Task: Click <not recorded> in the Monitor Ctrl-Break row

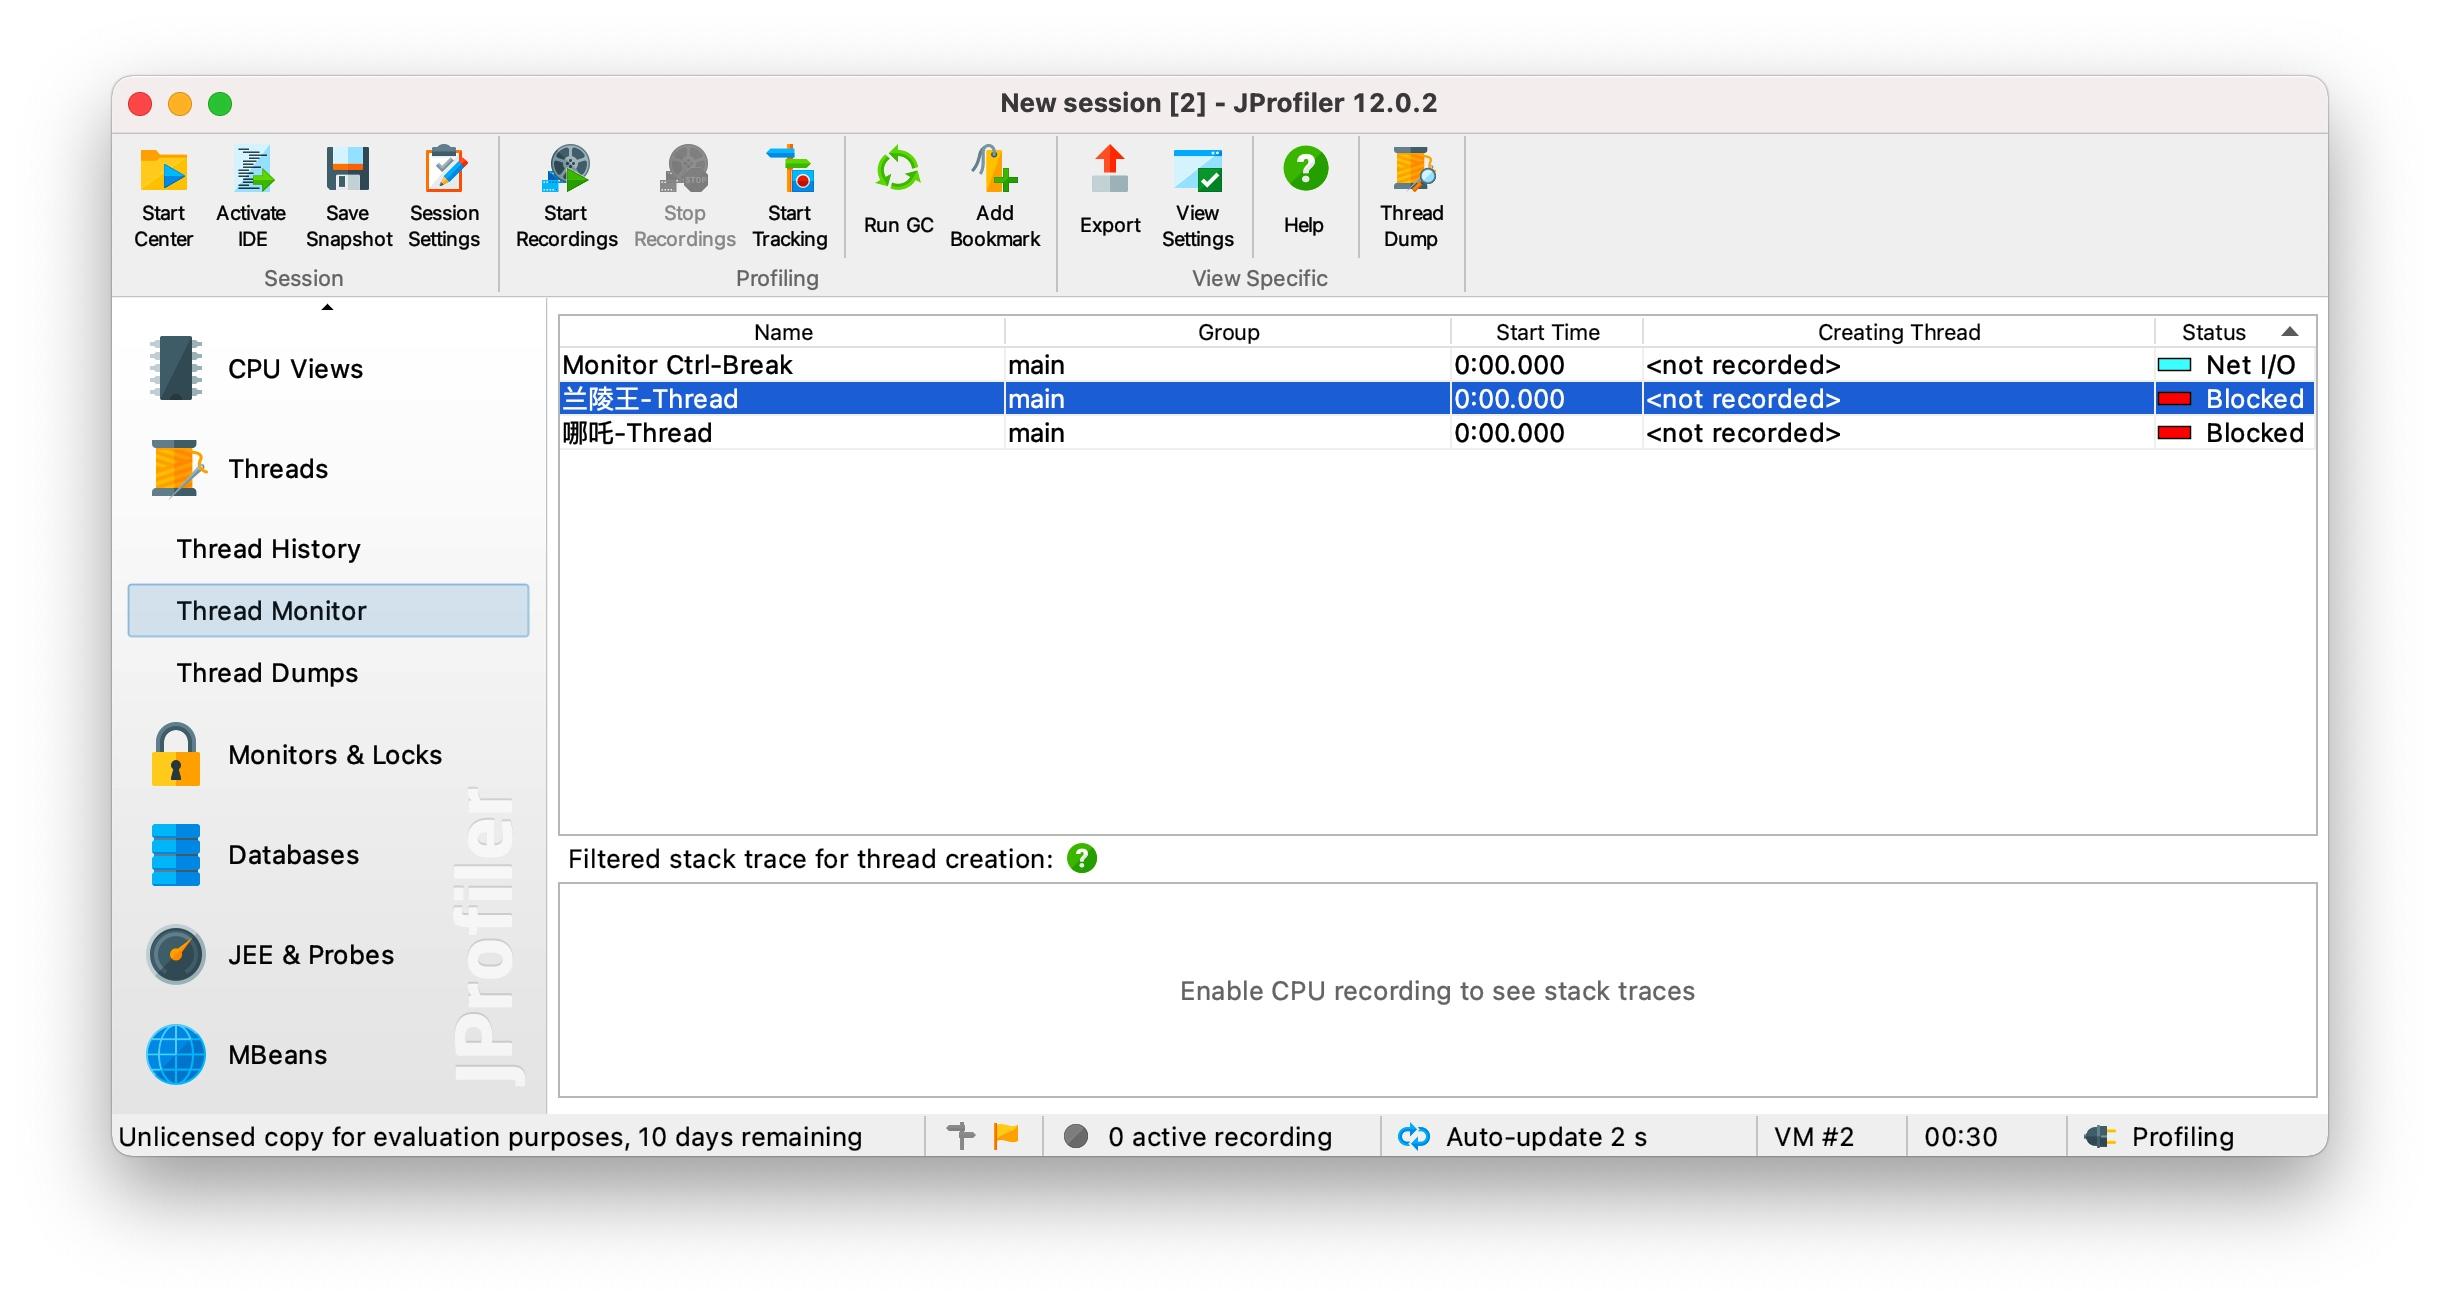Action: pos(1743,365)
